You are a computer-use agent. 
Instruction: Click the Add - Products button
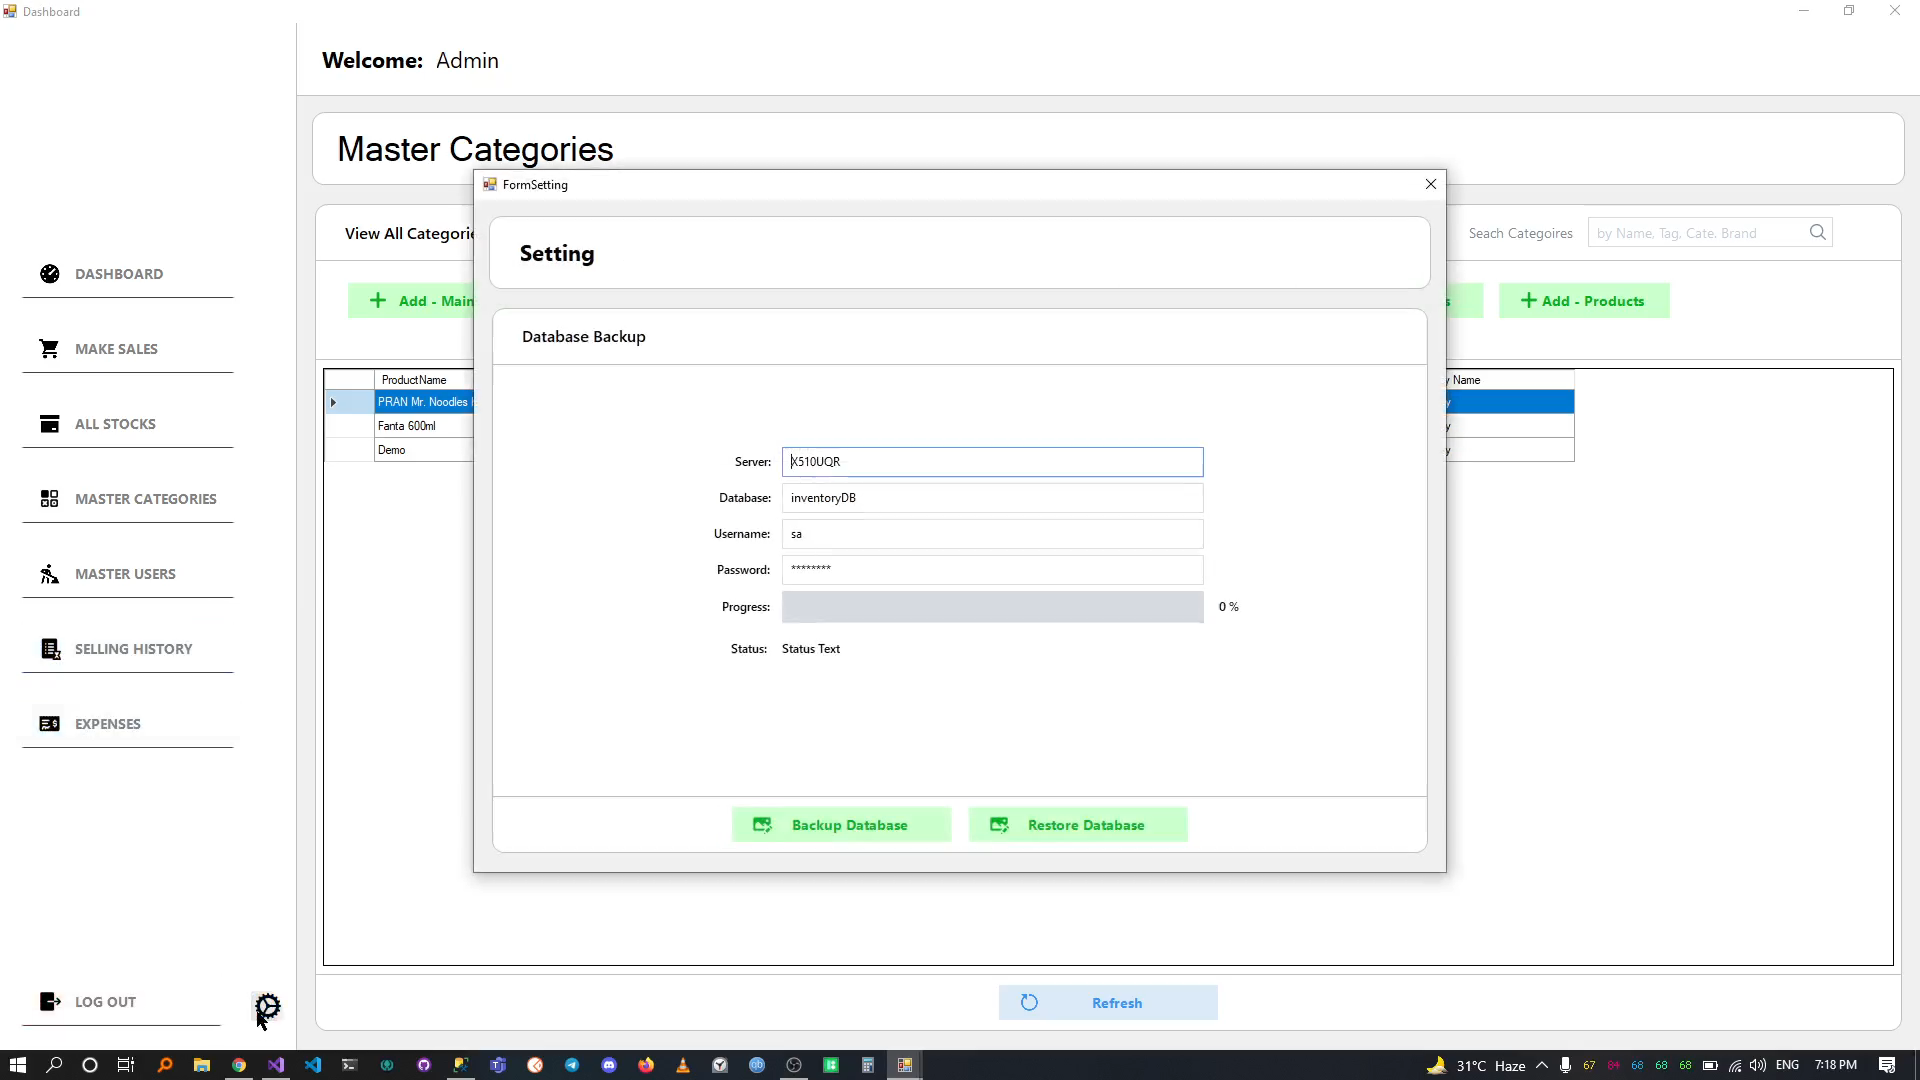pos(1583,301)
